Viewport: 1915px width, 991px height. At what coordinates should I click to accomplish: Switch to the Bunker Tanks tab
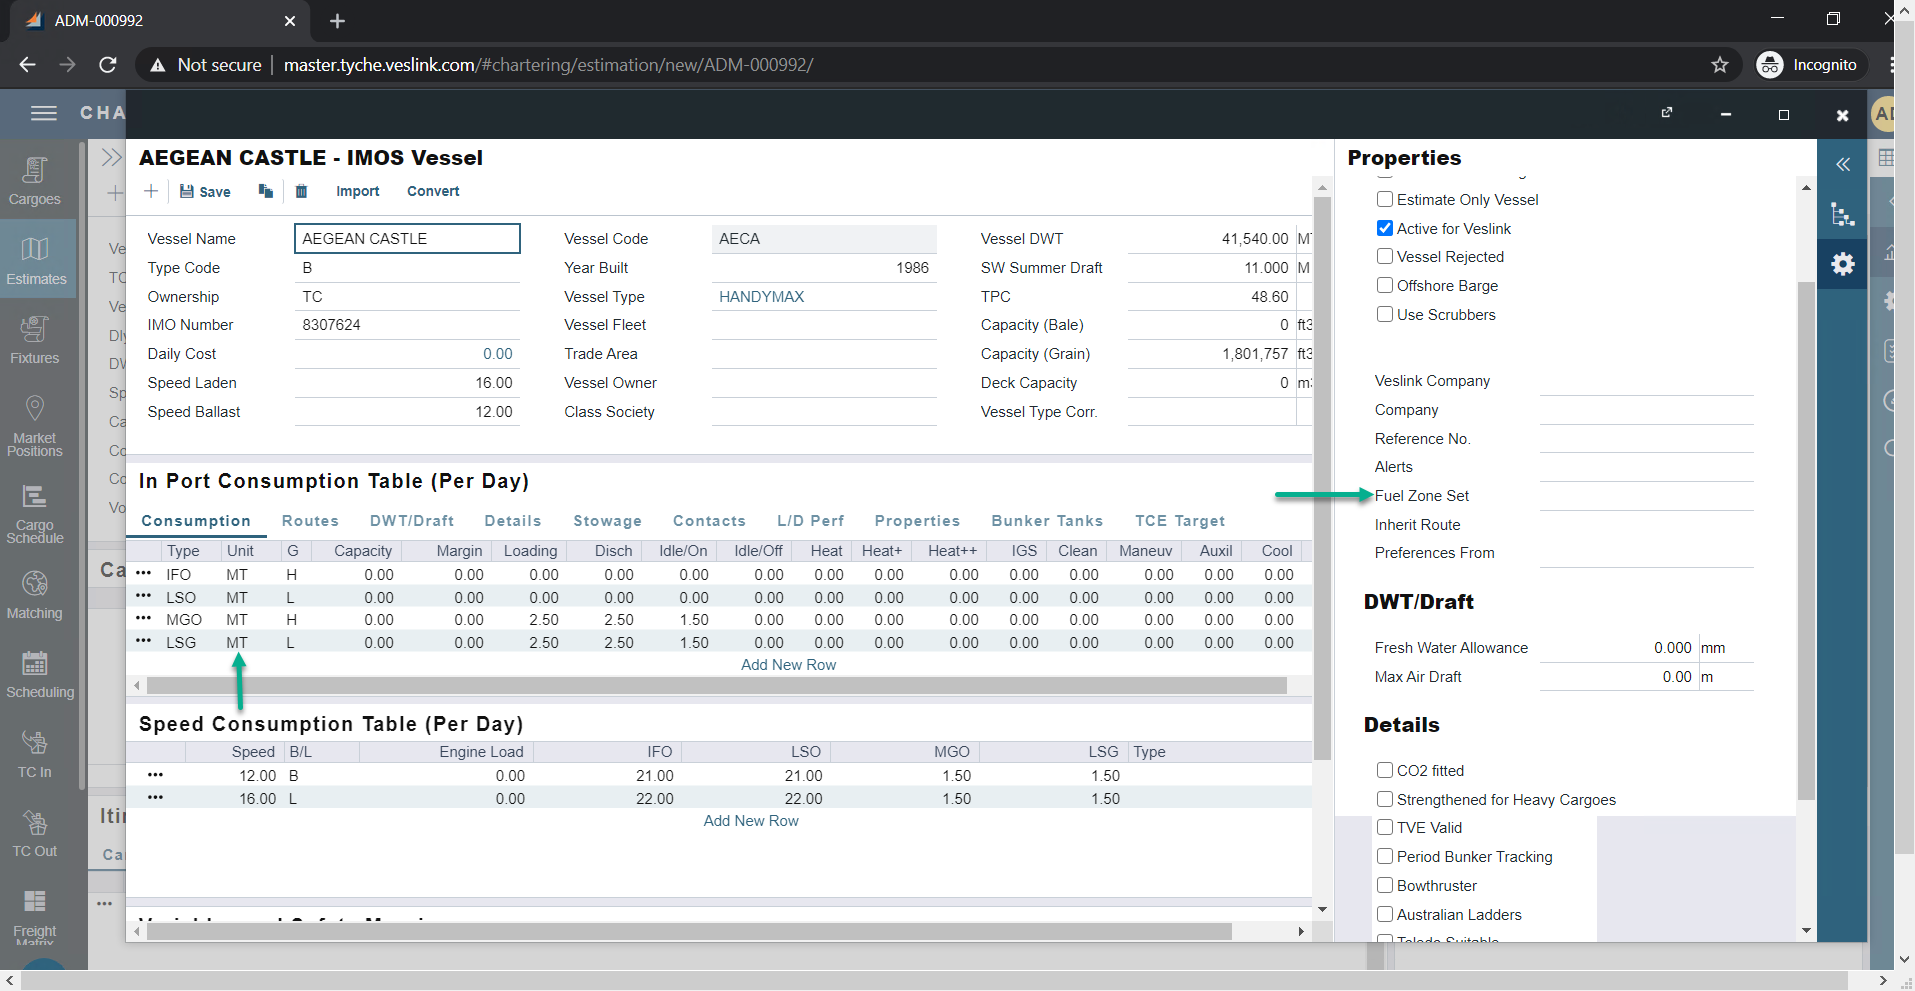tap(1047, 521)
